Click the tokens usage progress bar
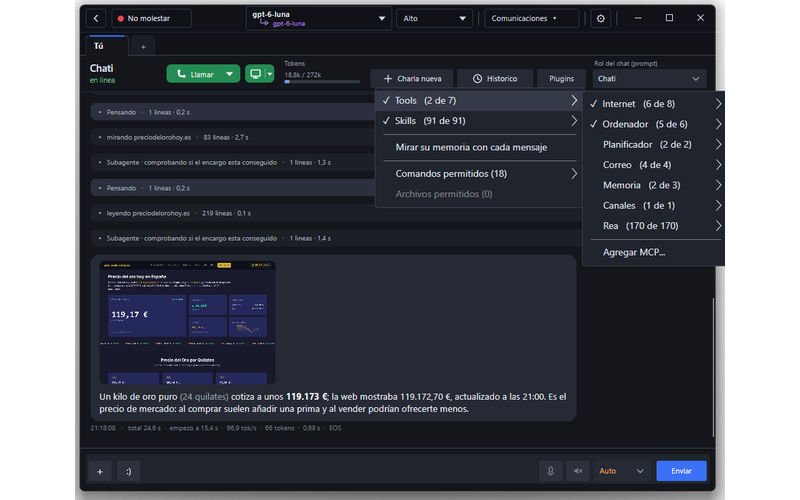This screenshot has height=500, width=800. click(322, 82)
